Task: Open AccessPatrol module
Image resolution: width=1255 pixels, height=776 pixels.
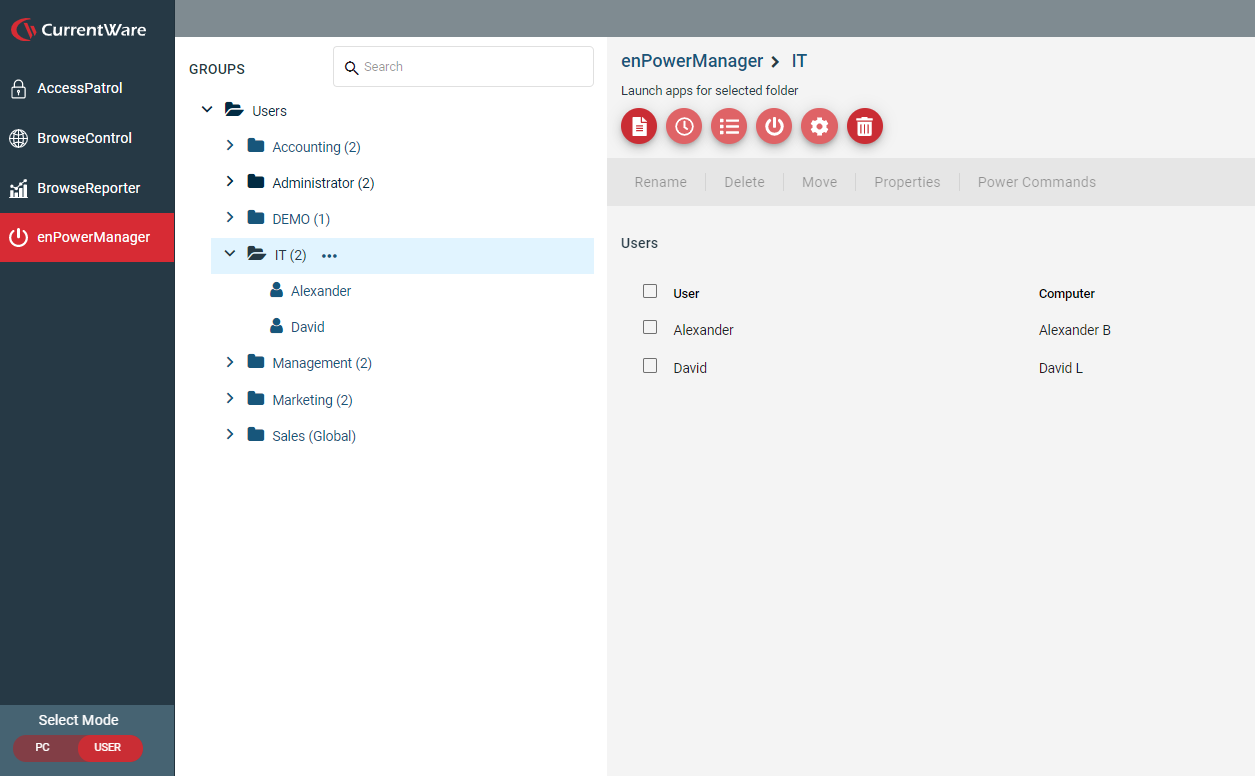Action: click(87, 89)
